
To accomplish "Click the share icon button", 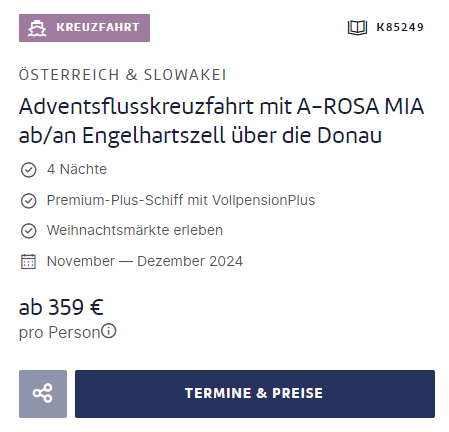I will pyautogui.click(x=43, y=394).
